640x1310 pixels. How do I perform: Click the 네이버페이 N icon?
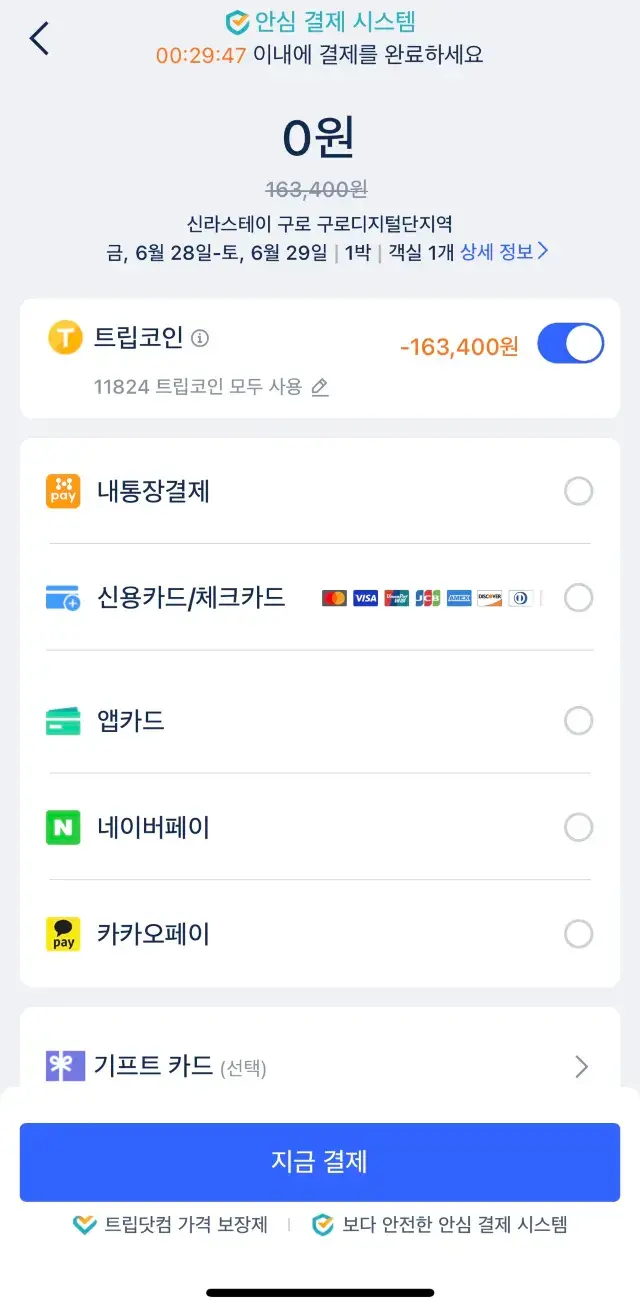pos(62,827)
